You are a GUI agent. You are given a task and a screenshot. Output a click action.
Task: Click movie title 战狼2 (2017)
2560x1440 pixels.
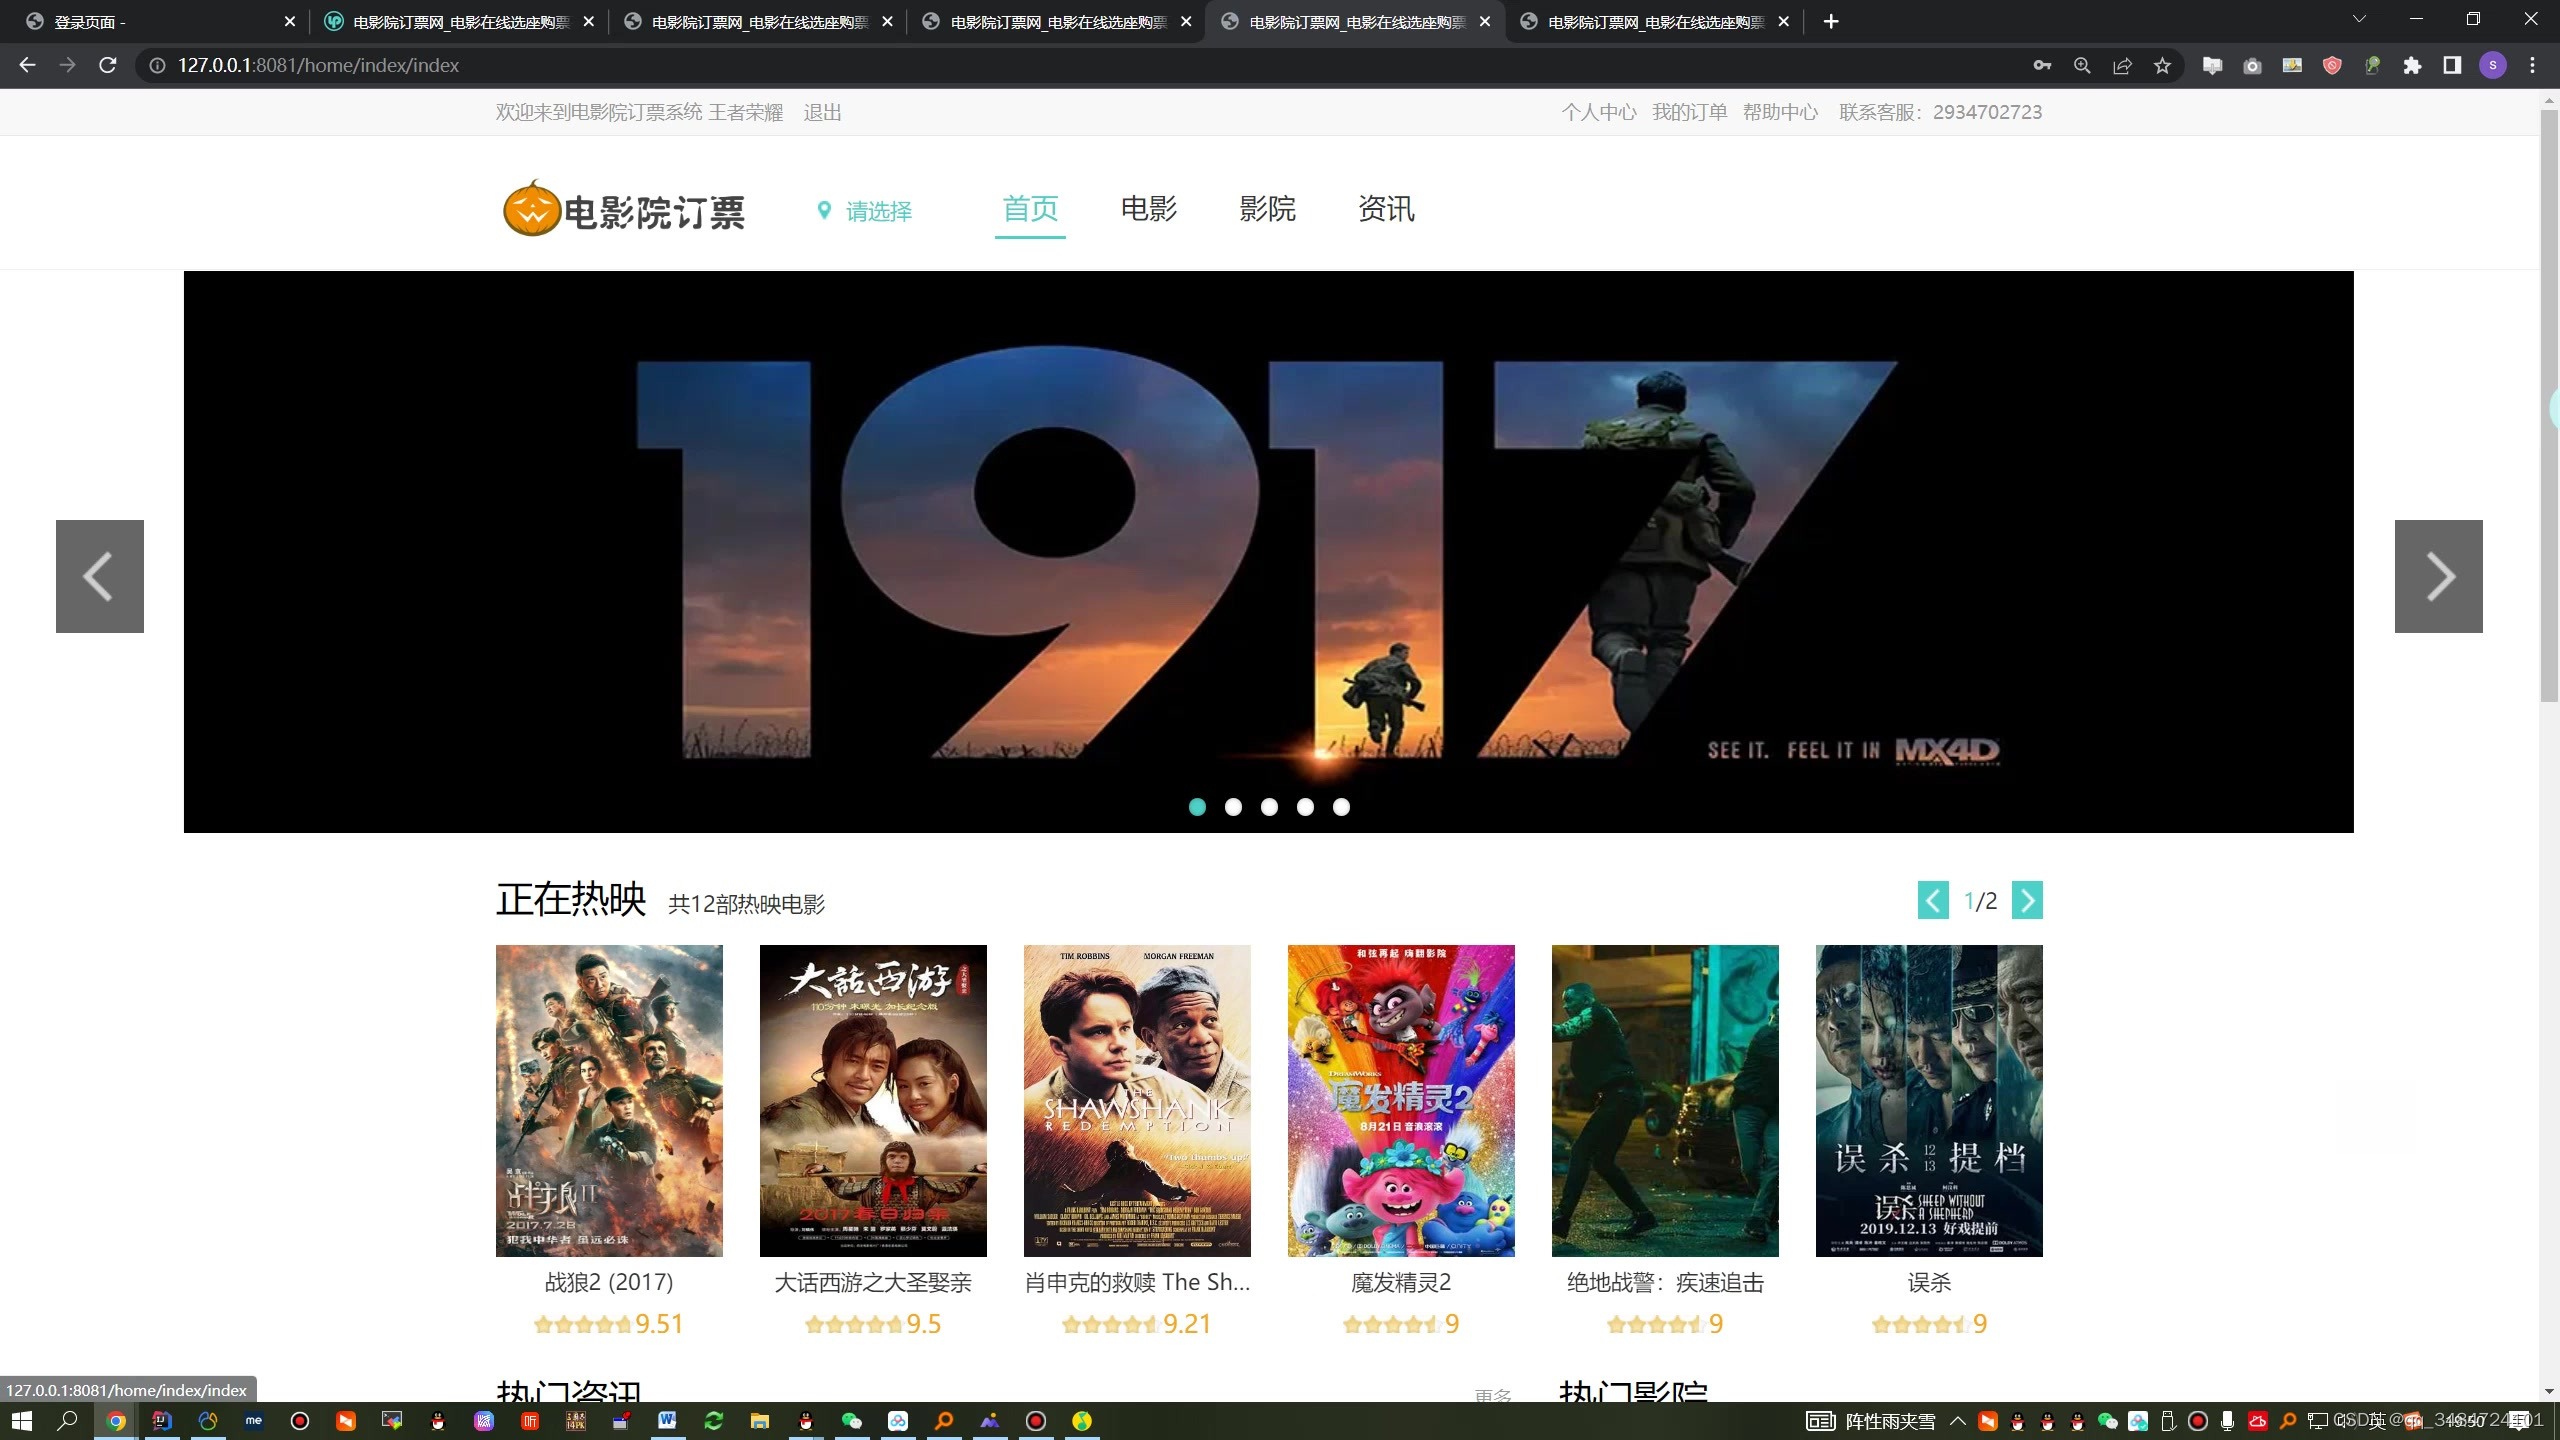[609, 1282]
